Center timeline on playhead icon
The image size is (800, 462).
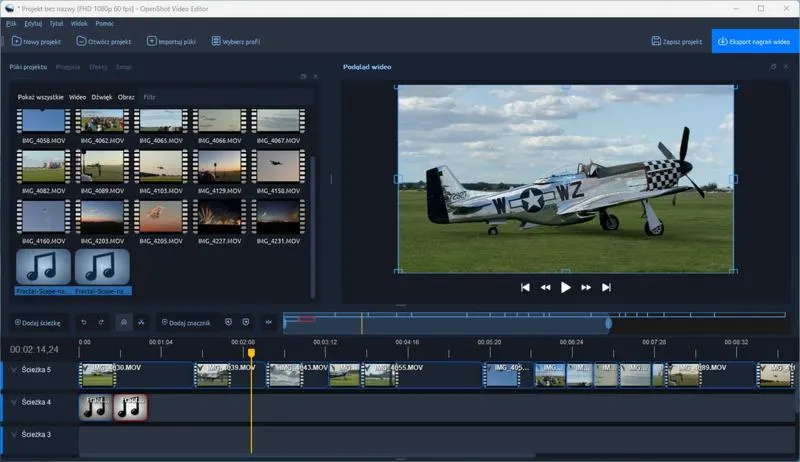pos(268,322)
